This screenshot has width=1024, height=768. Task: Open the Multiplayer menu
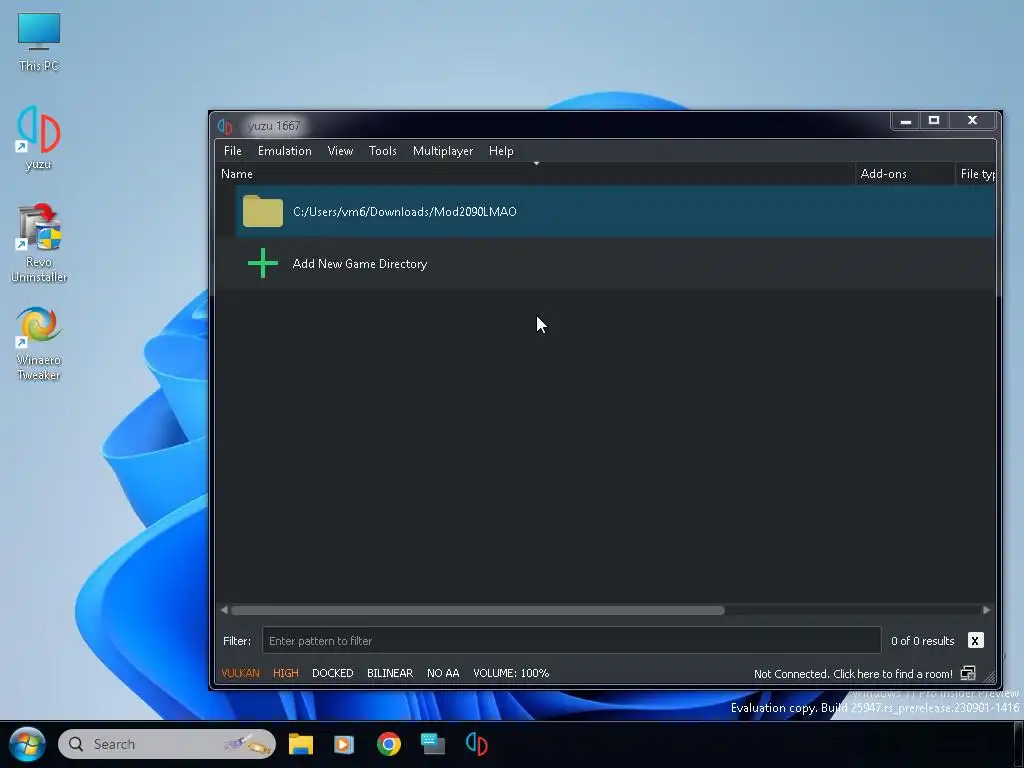(x=443, y=151)
